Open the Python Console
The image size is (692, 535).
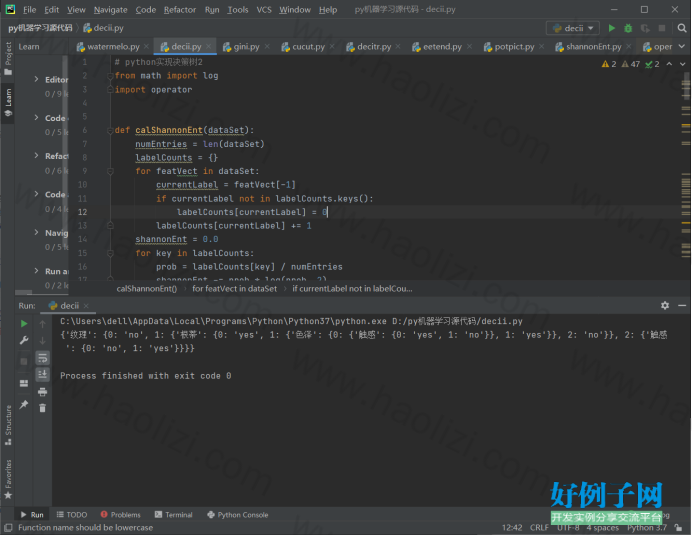pos(237,515)
